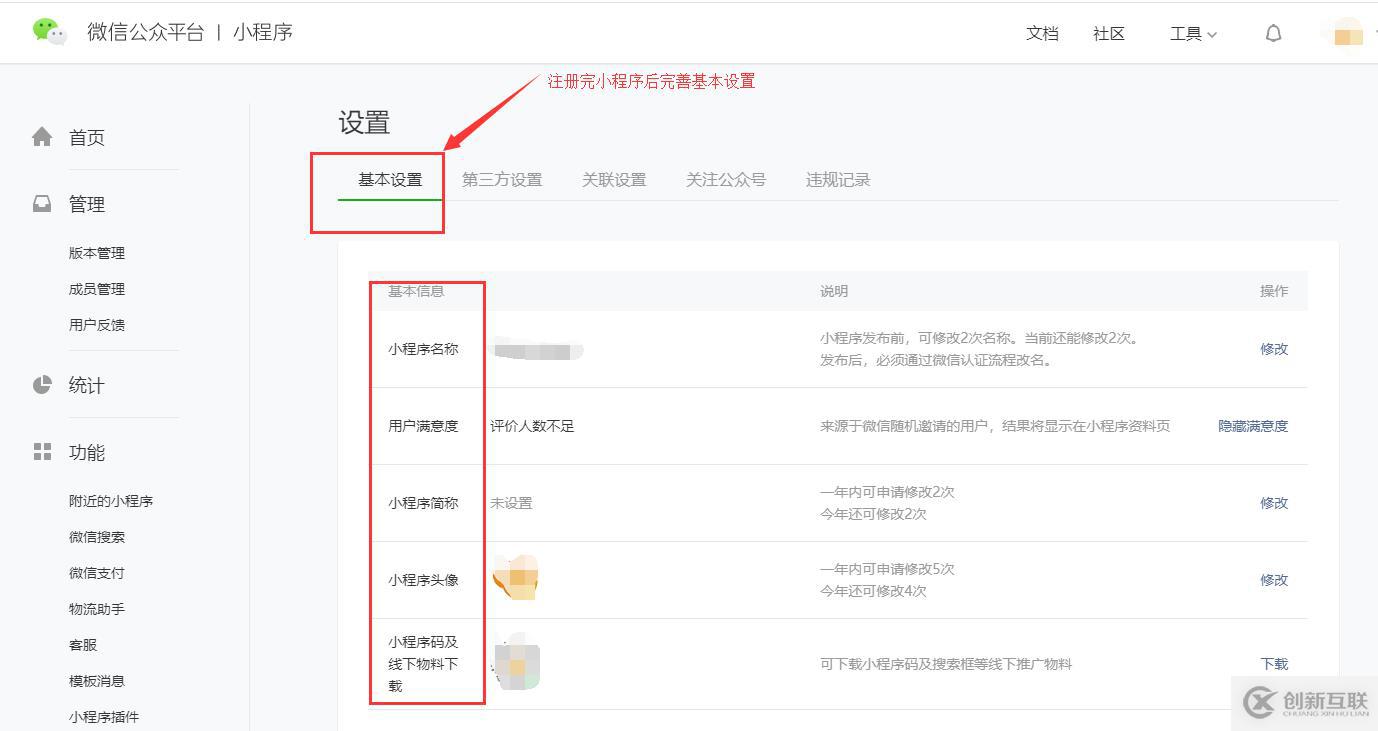Click 操作 column header

click(1274, 291)
